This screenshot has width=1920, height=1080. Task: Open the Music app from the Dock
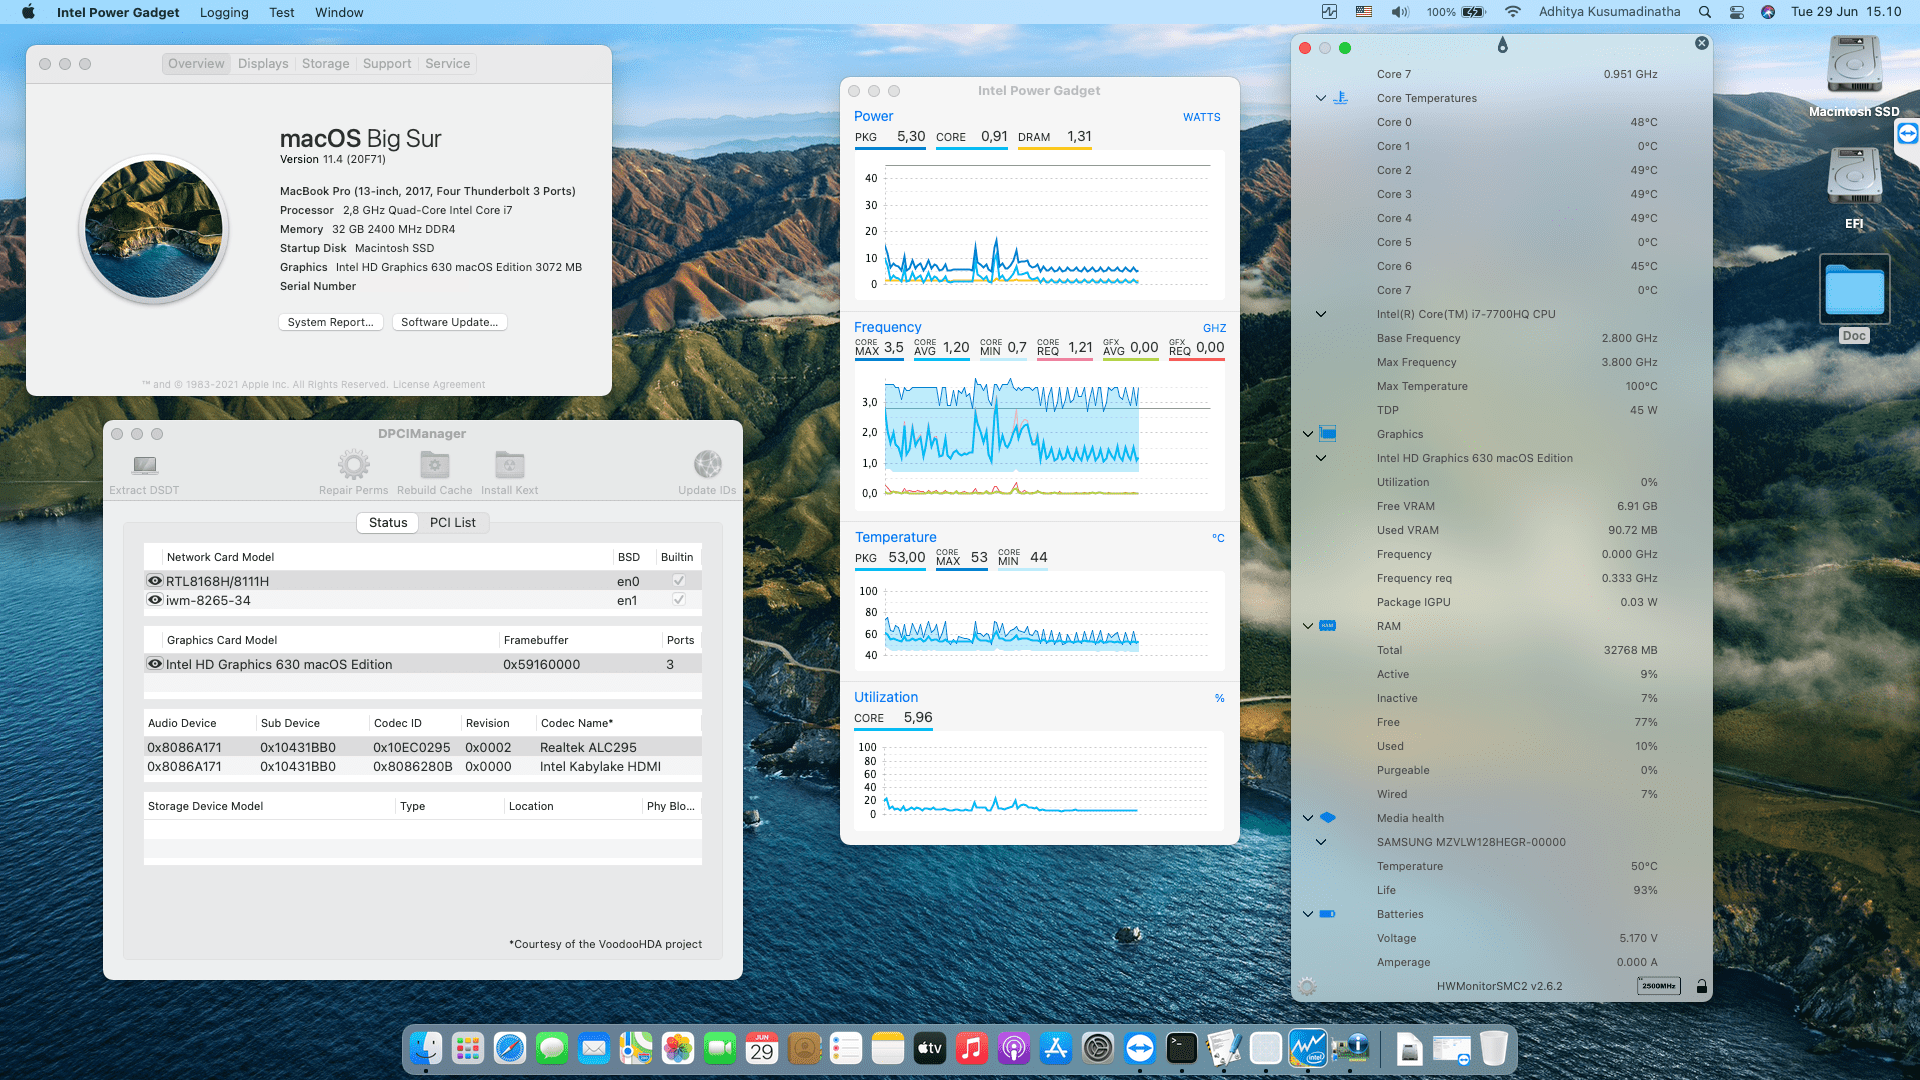click(x=972, y=1048)
